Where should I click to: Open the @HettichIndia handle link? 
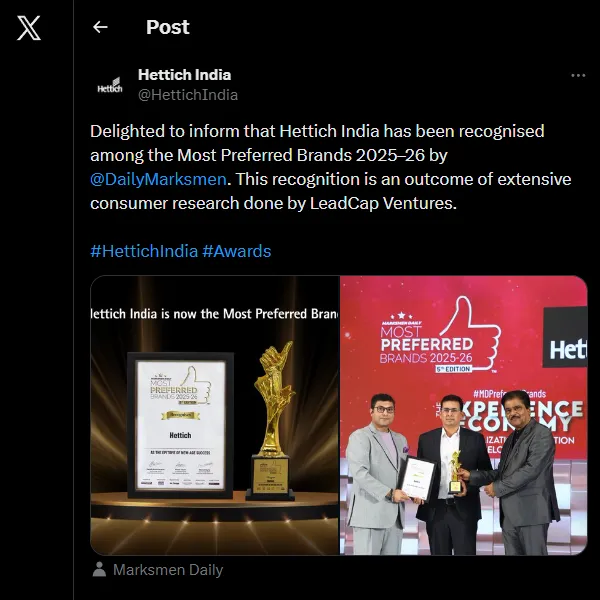point(188,95)
